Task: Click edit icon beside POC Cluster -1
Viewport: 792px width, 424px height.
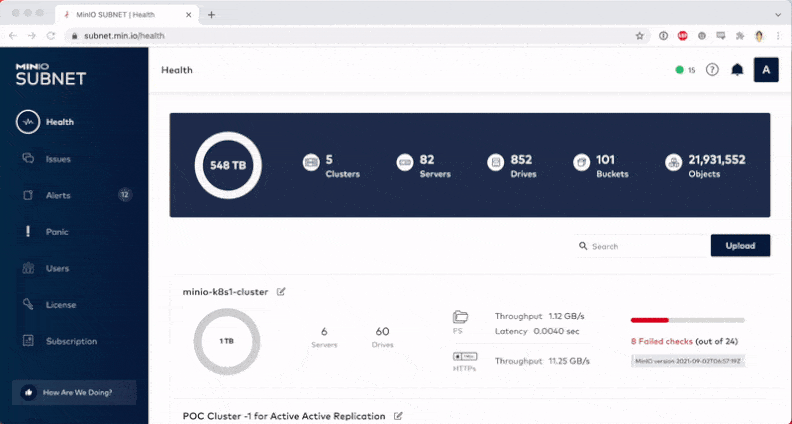Action: pos(398,415)
